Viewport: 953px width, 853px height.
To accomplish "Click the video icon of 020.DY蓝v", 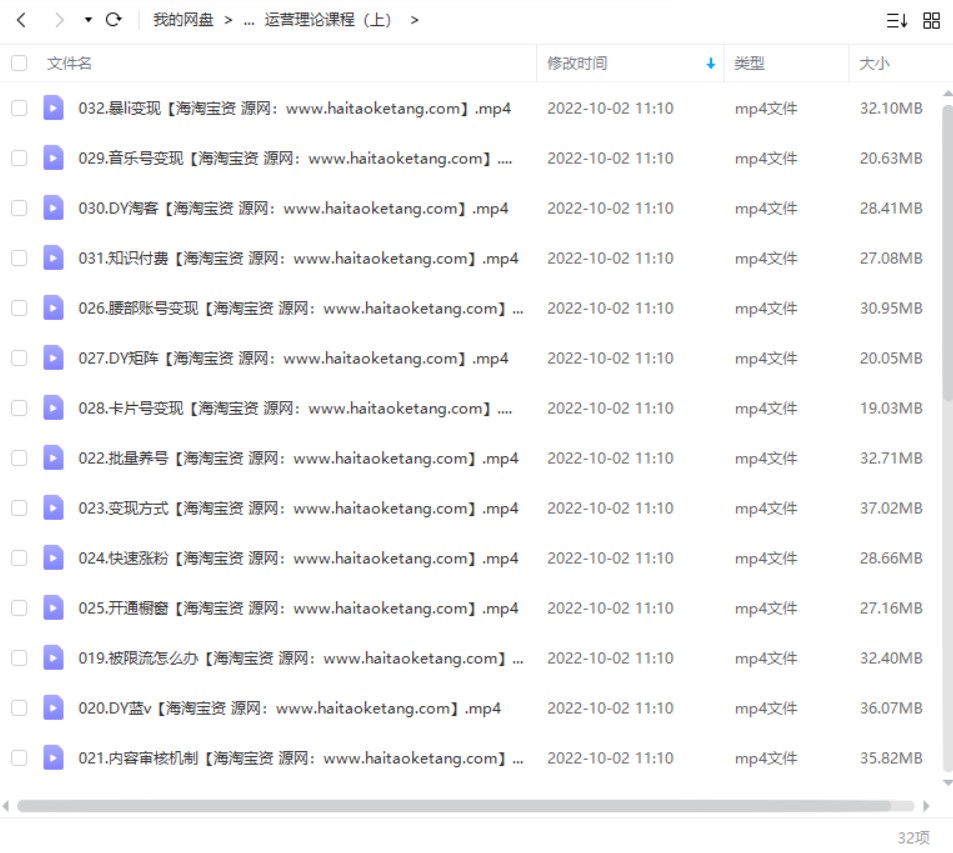I will (53, 708).
